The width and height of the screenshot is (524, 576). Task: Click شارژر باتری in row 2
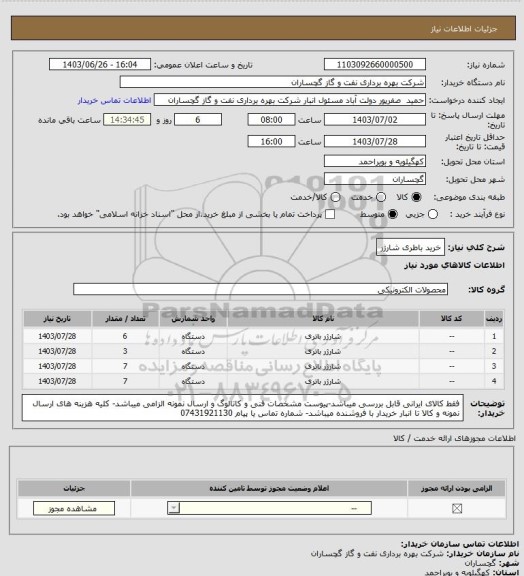point(323,352)
